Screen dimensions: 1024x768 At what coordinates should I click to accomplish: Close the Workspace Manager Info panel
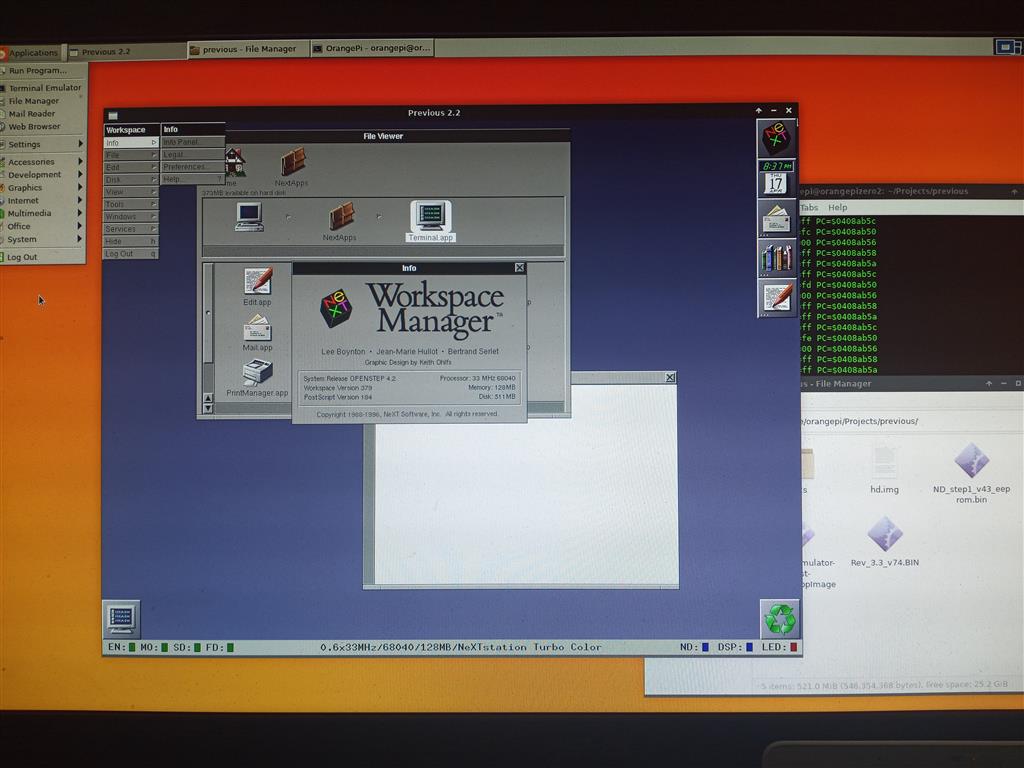519,268
